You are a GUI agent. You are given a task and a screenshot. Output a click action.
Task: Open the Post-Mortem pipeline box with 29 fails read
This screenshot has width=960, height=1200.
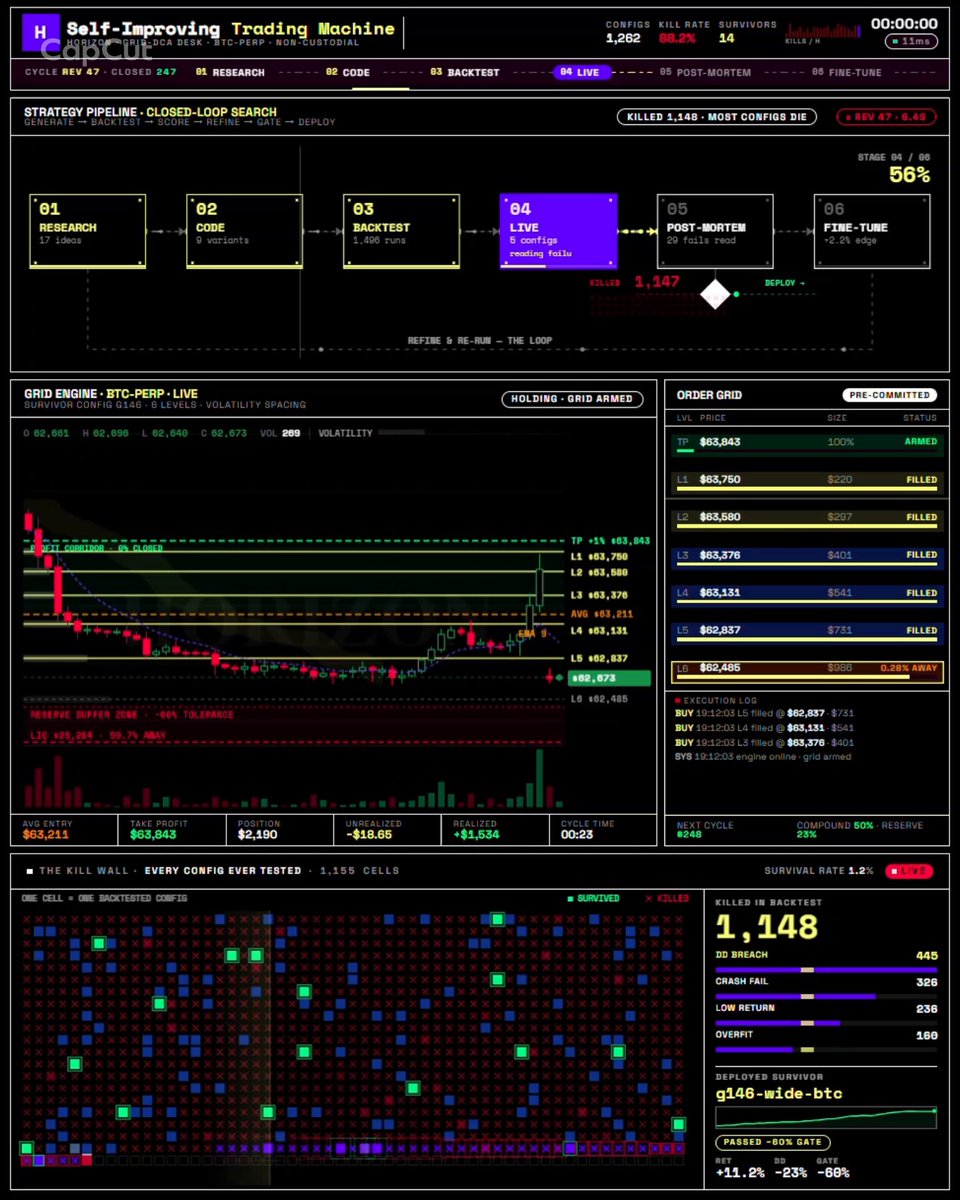pyautogui.click(x=715, y=231)
